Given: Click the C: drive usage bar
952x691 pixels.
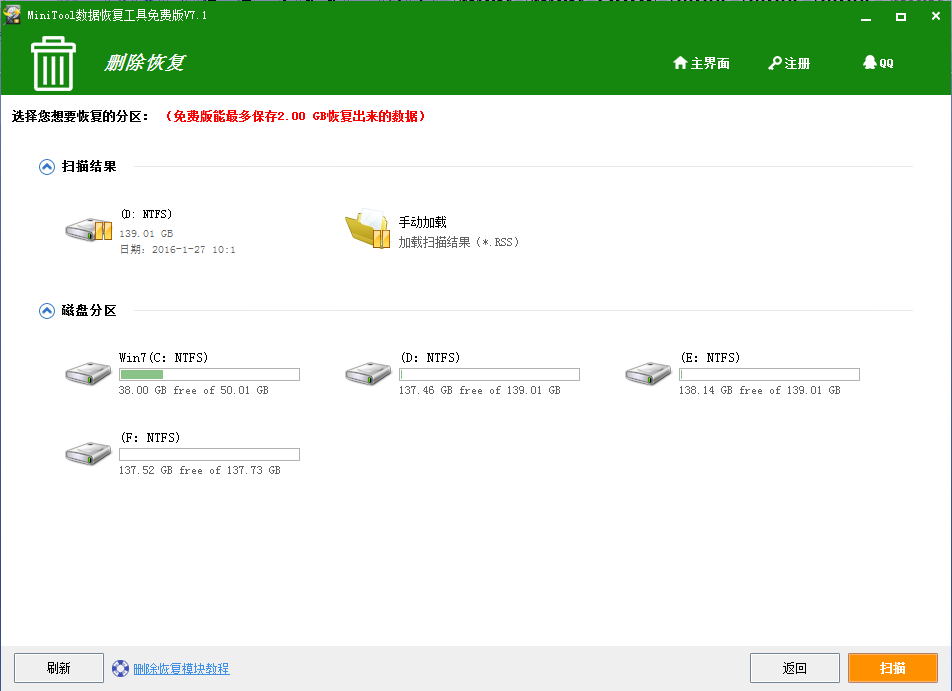Looking at the screenshot, I should [209, 375].
